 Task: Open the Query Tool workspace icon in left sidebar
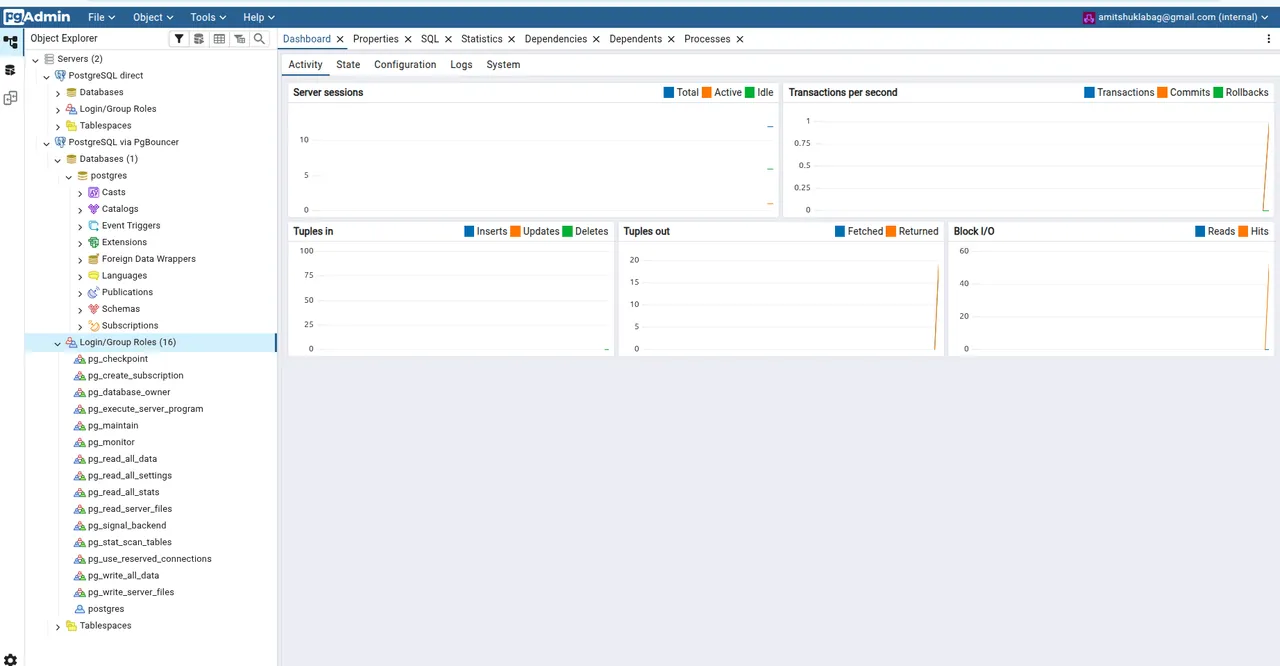click(11, 70)
